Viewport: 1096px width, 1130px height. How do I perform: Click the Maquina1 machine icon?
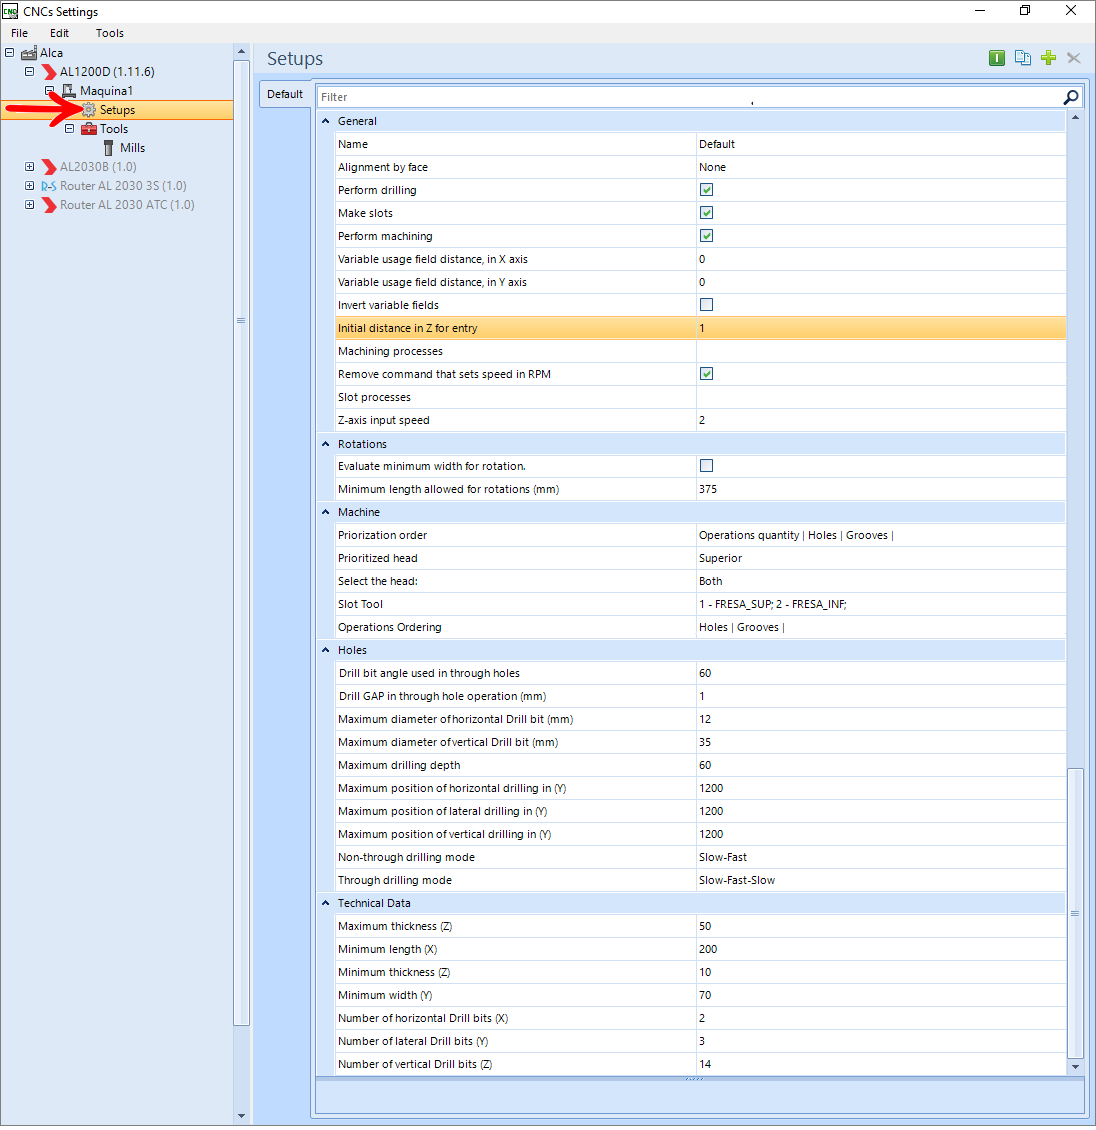pyautogui.click(x=68, y=91)
